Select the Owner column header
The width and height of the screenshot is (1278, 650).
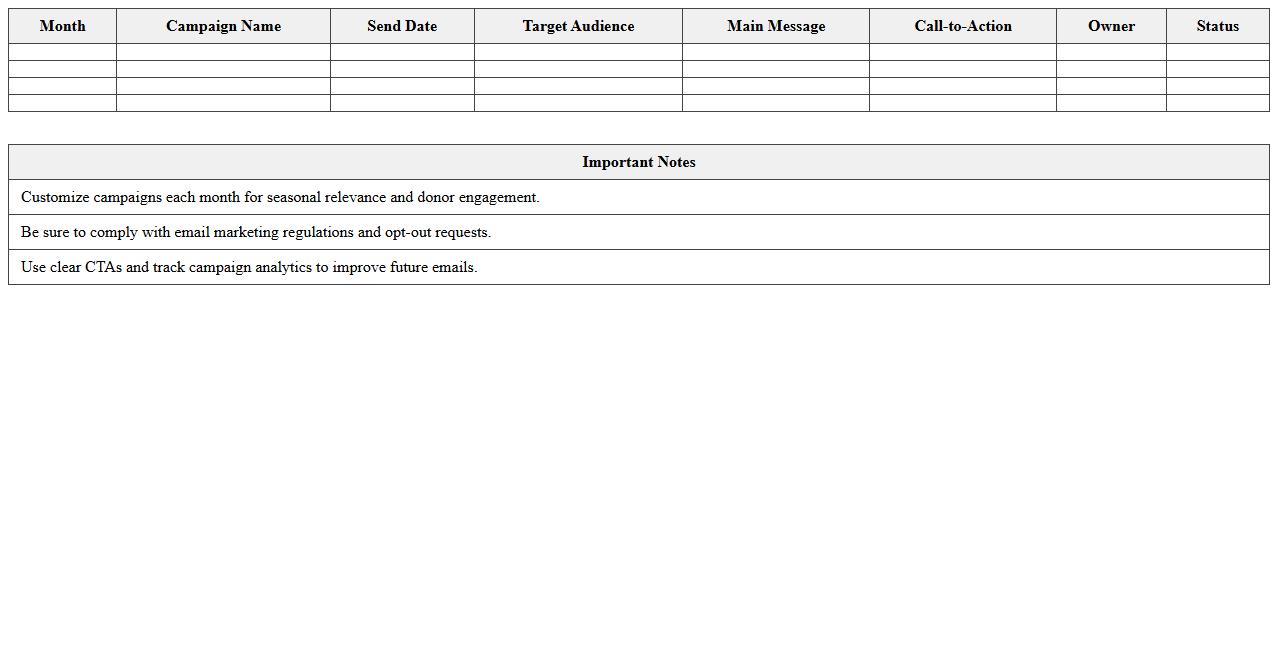[1111, 26]
